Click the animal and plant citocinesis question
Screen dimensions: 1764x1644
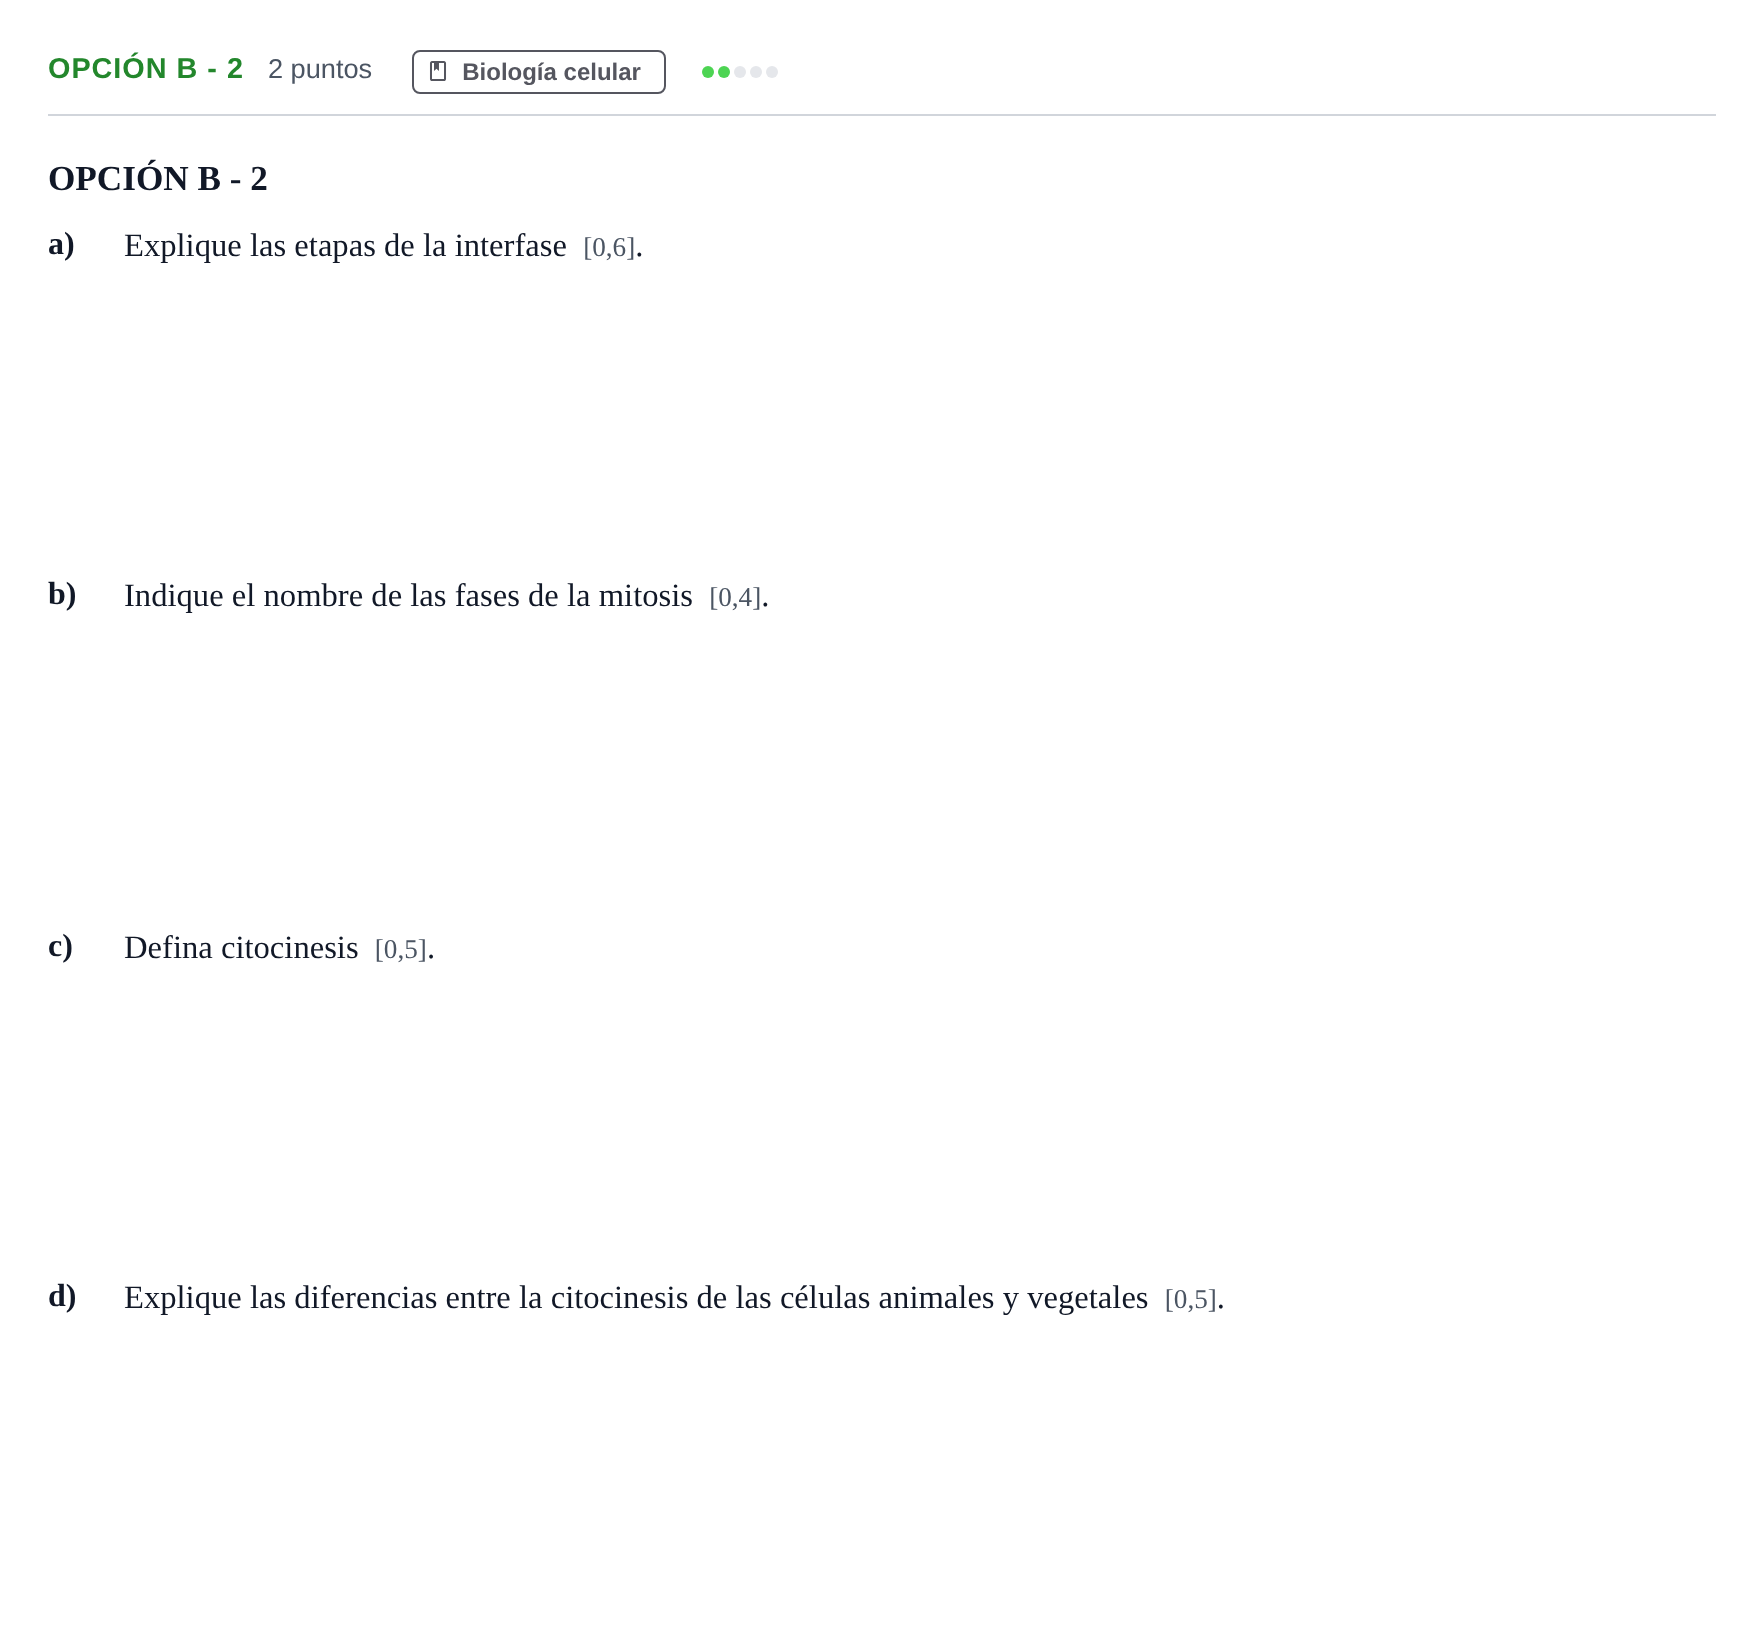[674, 1298]
